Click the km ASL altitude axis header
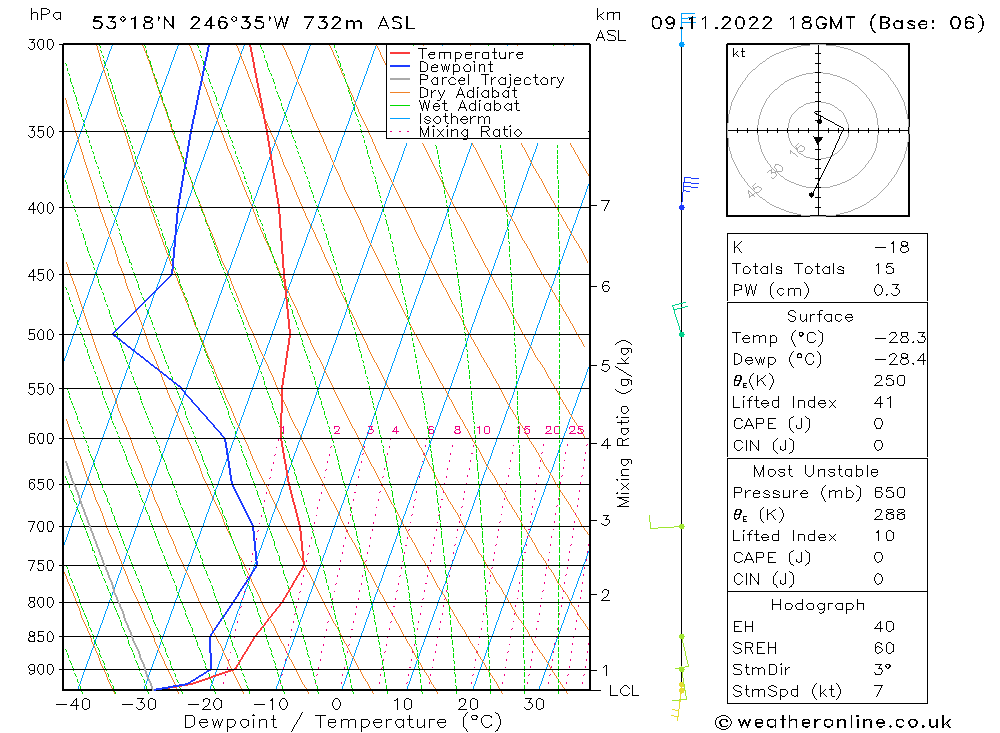The width and height of the screenshot is (1000, 733). click(x=610, y=26)
